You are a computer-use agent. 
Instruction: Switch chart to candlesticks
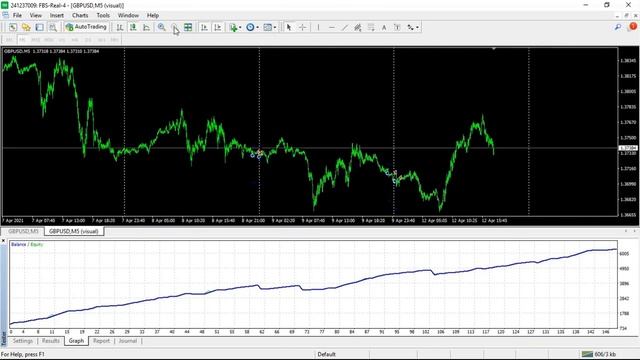point(133,27)
